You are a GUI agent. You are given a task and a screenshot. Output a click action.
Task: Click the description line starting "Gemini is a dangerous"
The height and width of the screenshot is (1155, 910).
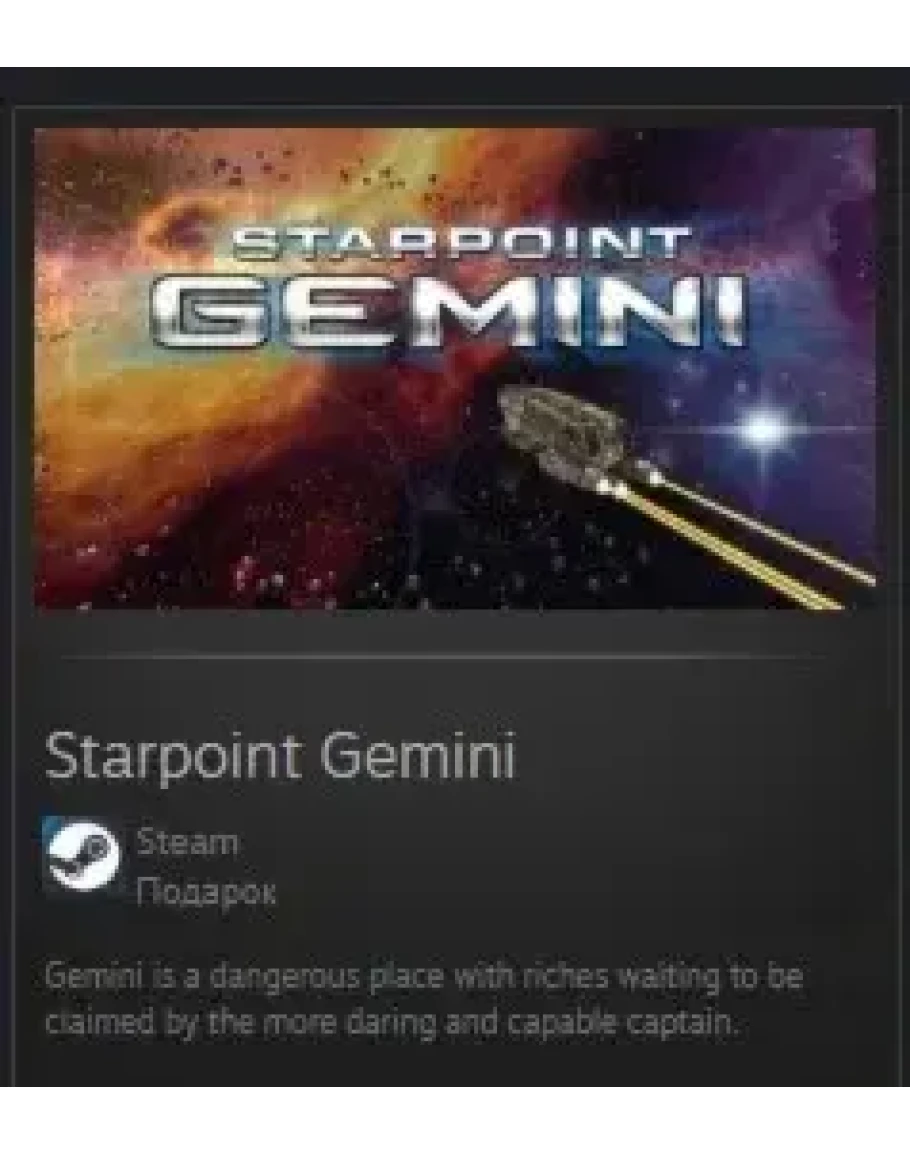coord(424,977)
